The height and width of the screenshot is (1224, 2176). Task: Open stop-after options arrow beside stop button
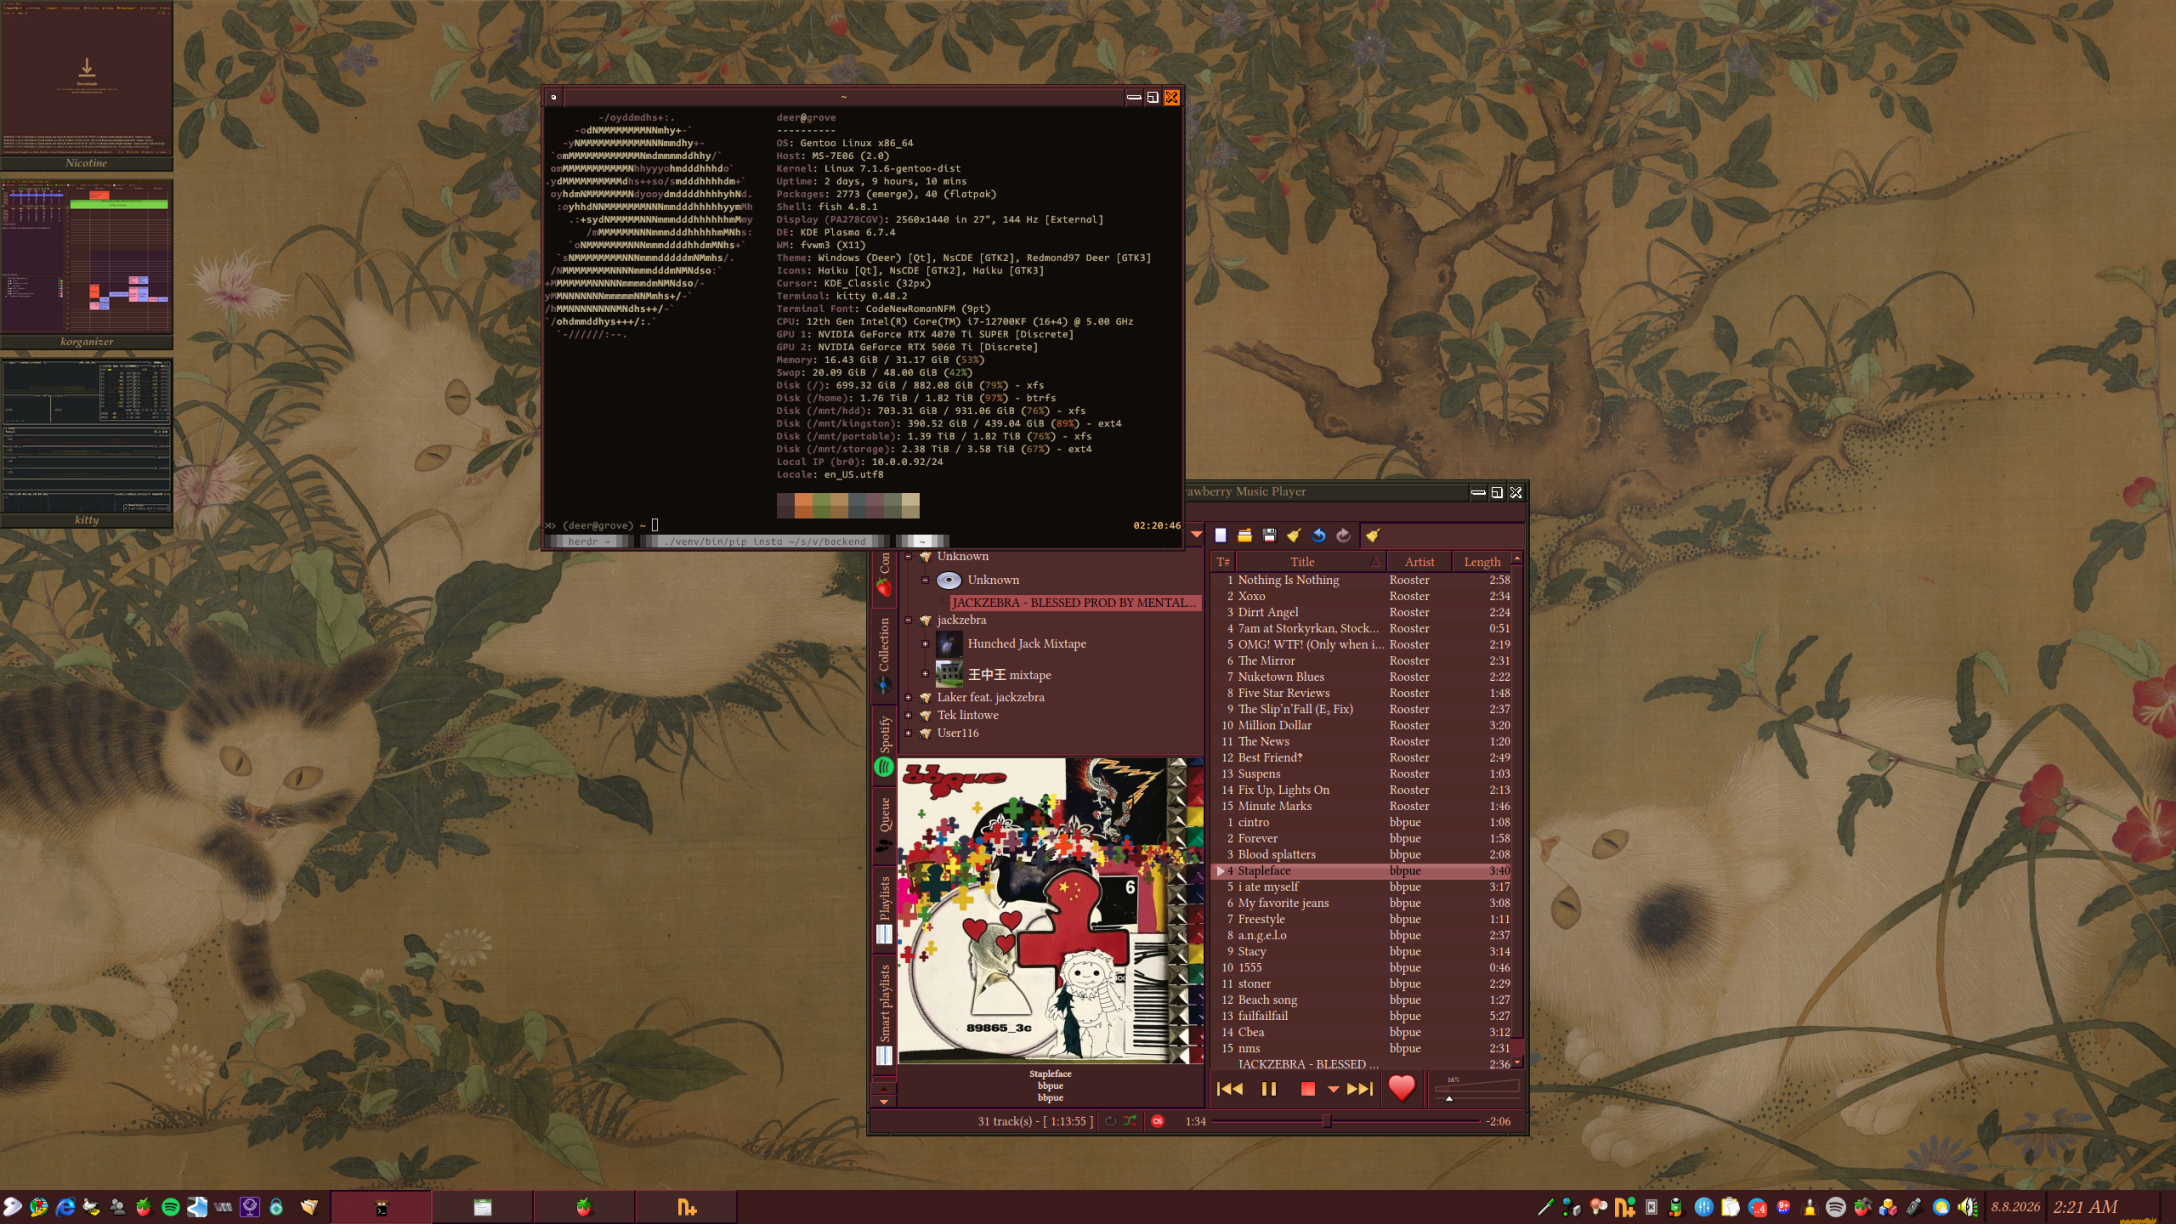pyautogui.click(x=1333, y=1089)
